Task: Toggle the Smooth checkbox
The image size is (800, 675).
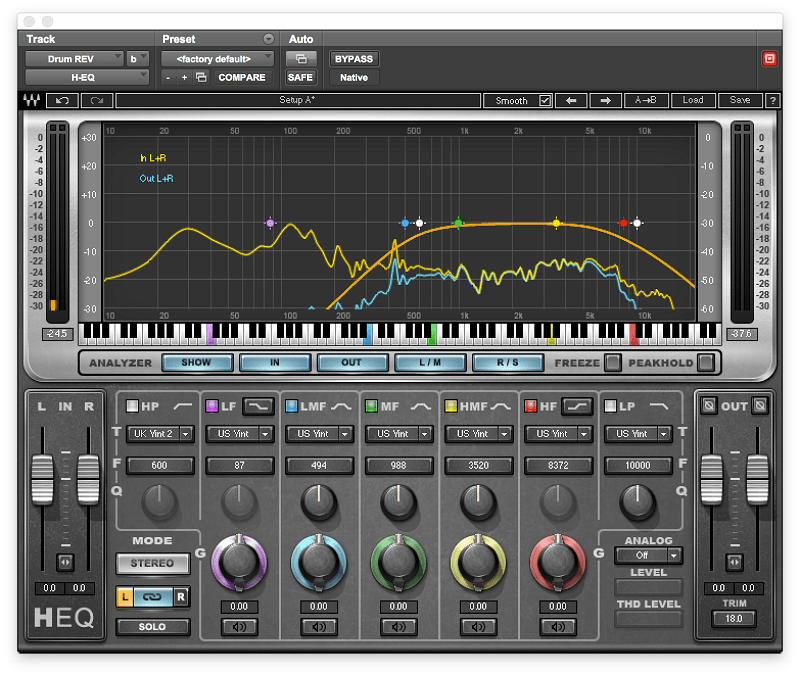Action: (x=545, y=101)
